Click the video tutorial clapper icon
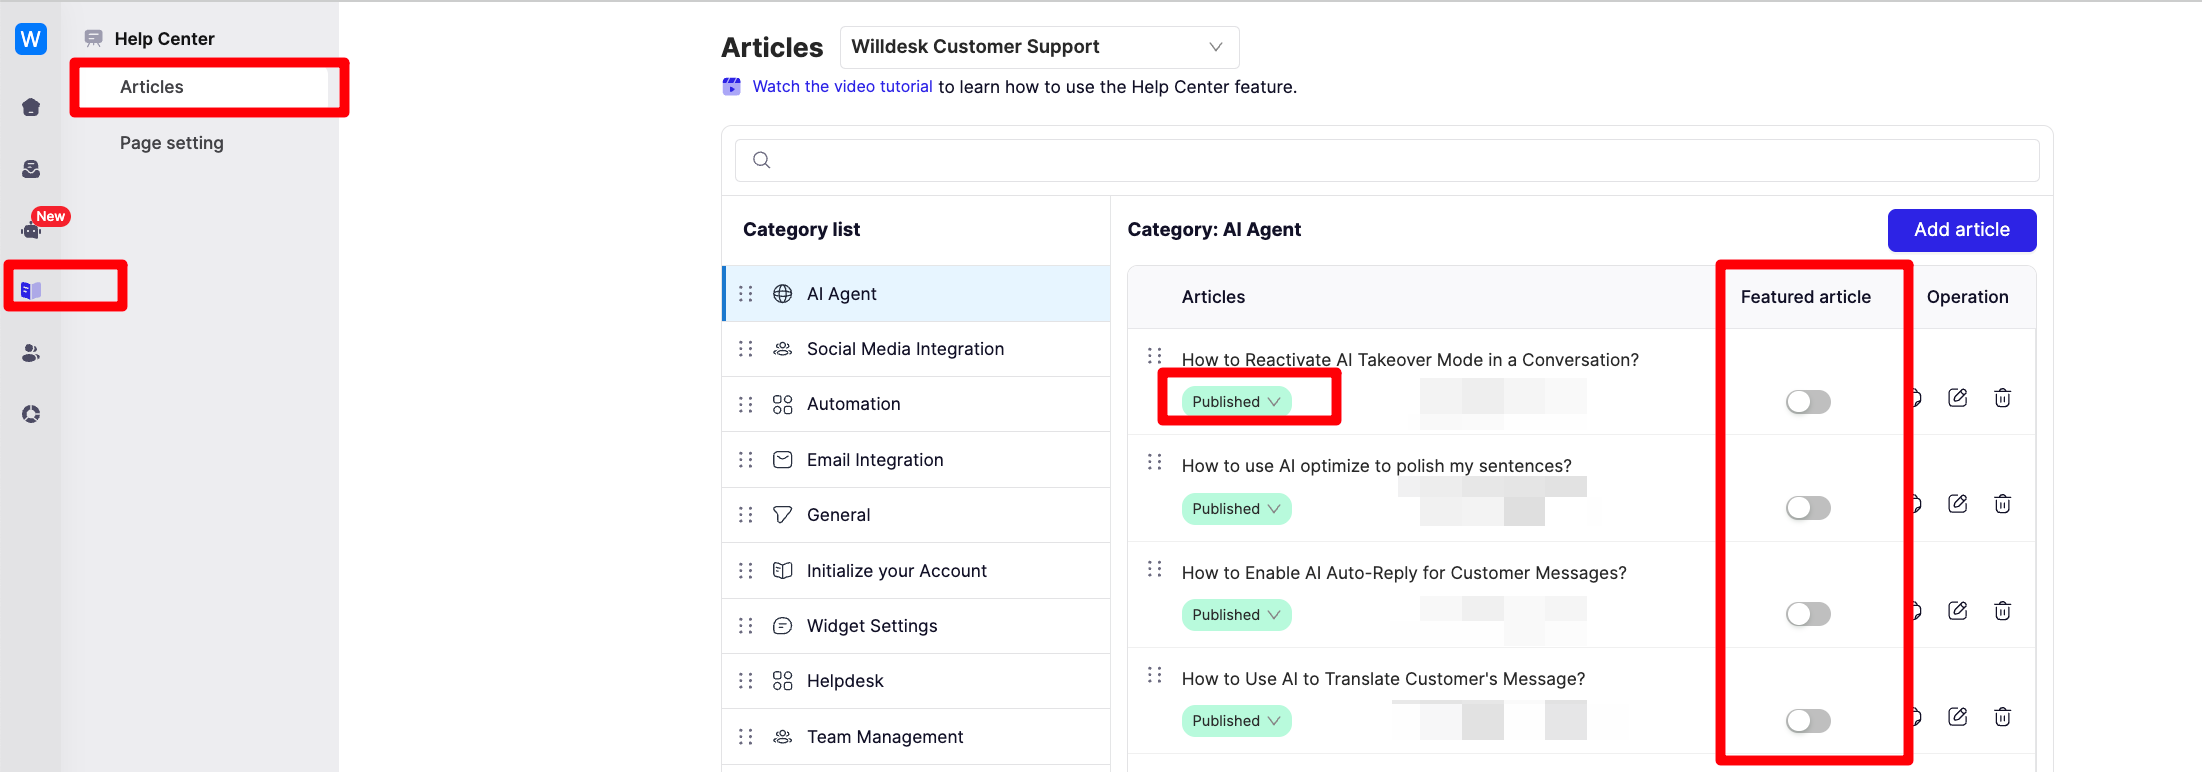 click(x=732, y=86)
